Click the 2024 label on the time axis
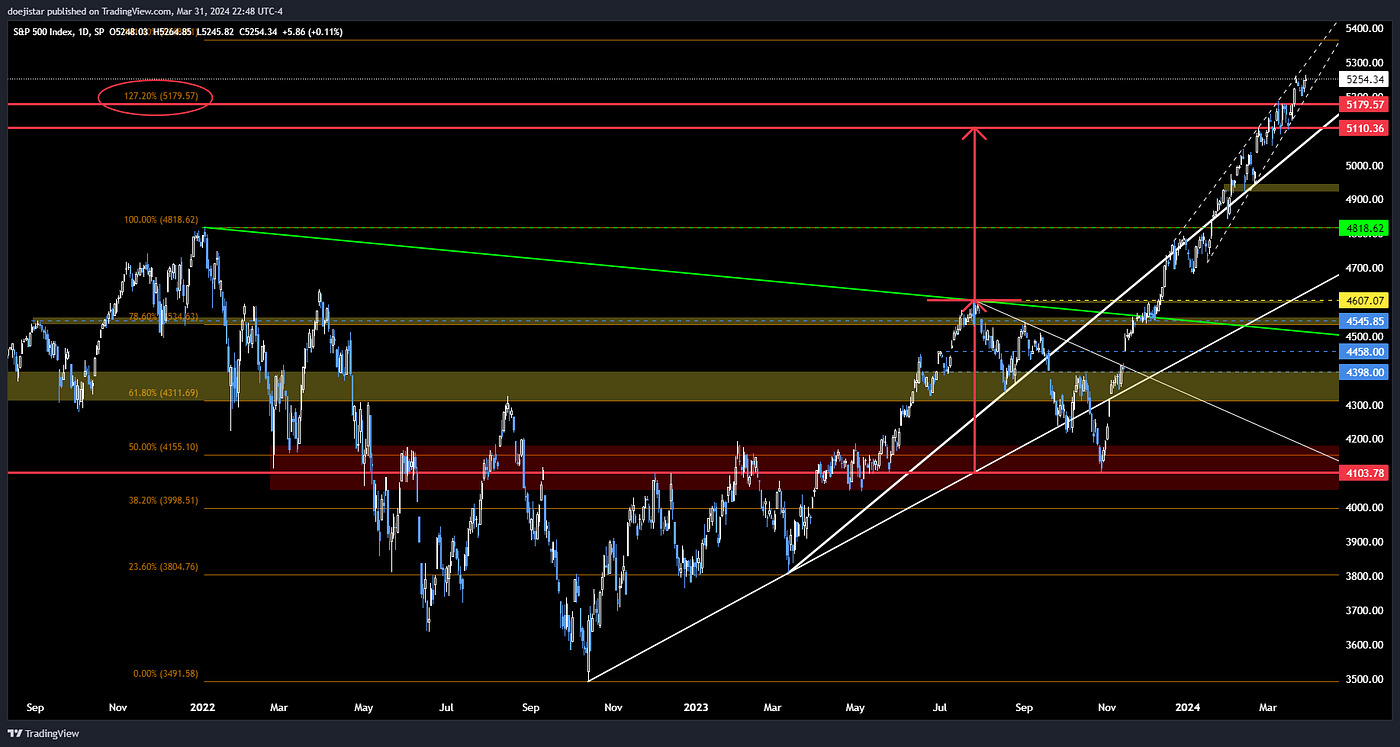1400x747 pixels. pos(1187,707)
